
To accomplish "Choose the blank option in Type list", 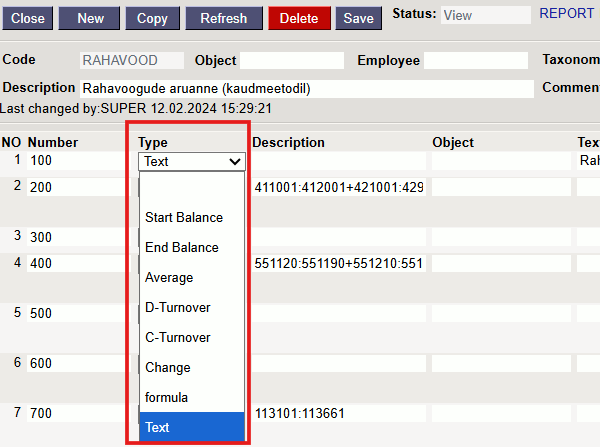I will [190, 188].
